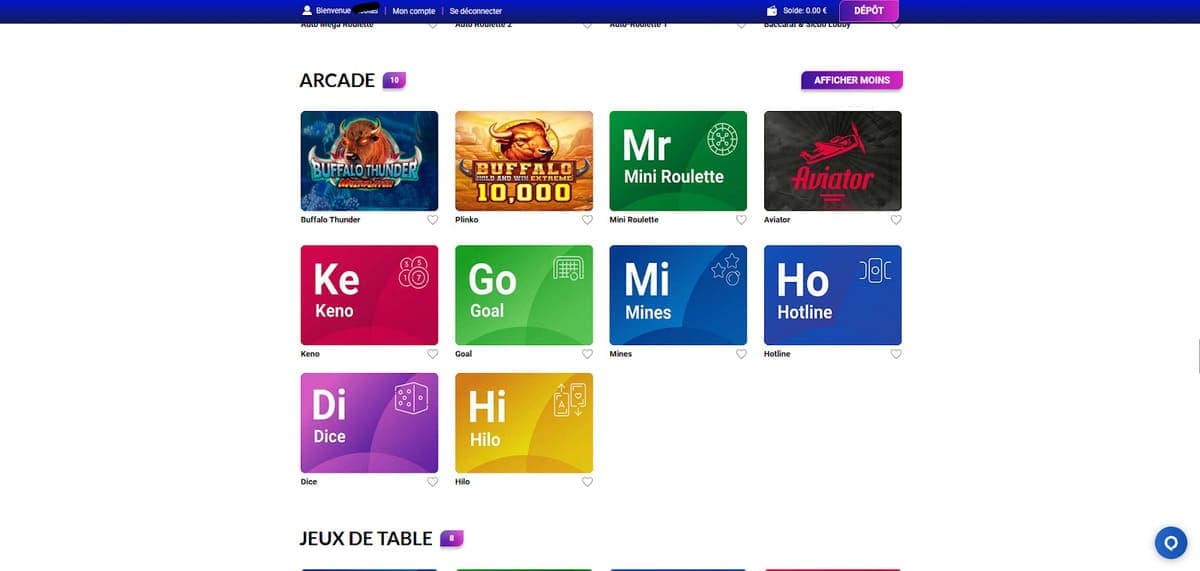The image size is (1200, 571).
Task: Click the user profile icon
Action: click(307, 10)
